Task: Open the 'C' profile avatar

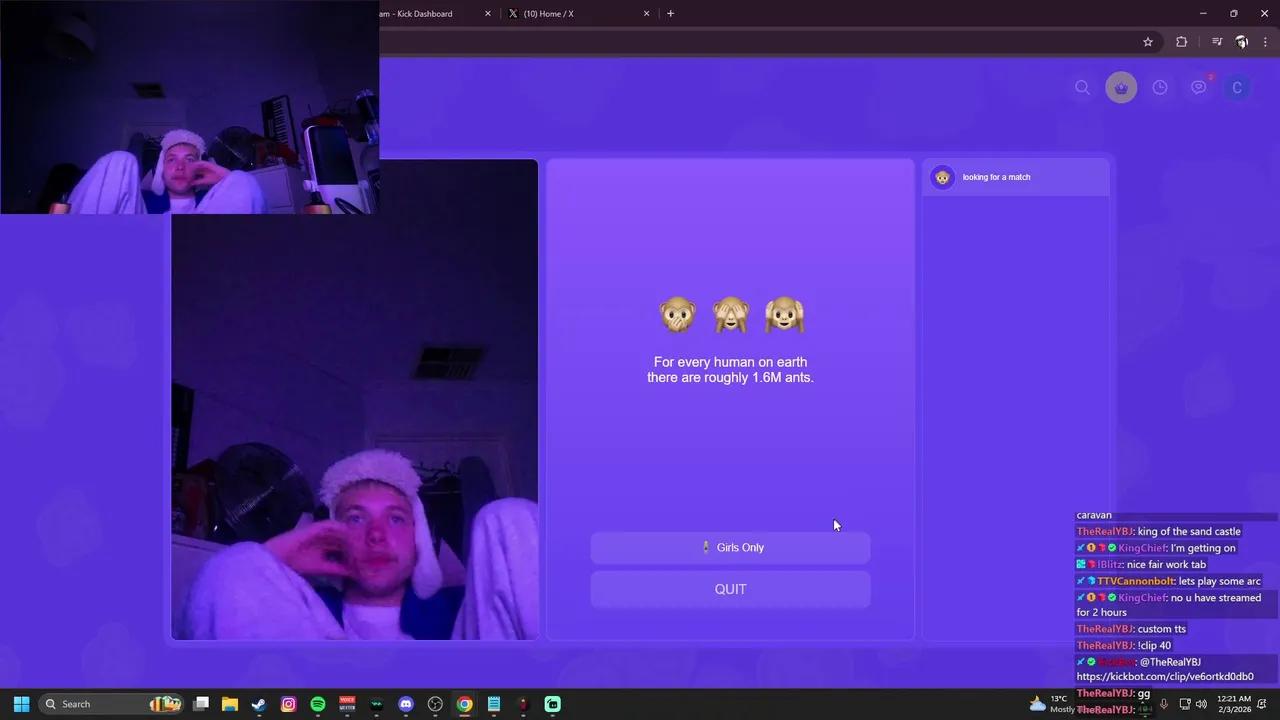Action: tap(1237, 88)
